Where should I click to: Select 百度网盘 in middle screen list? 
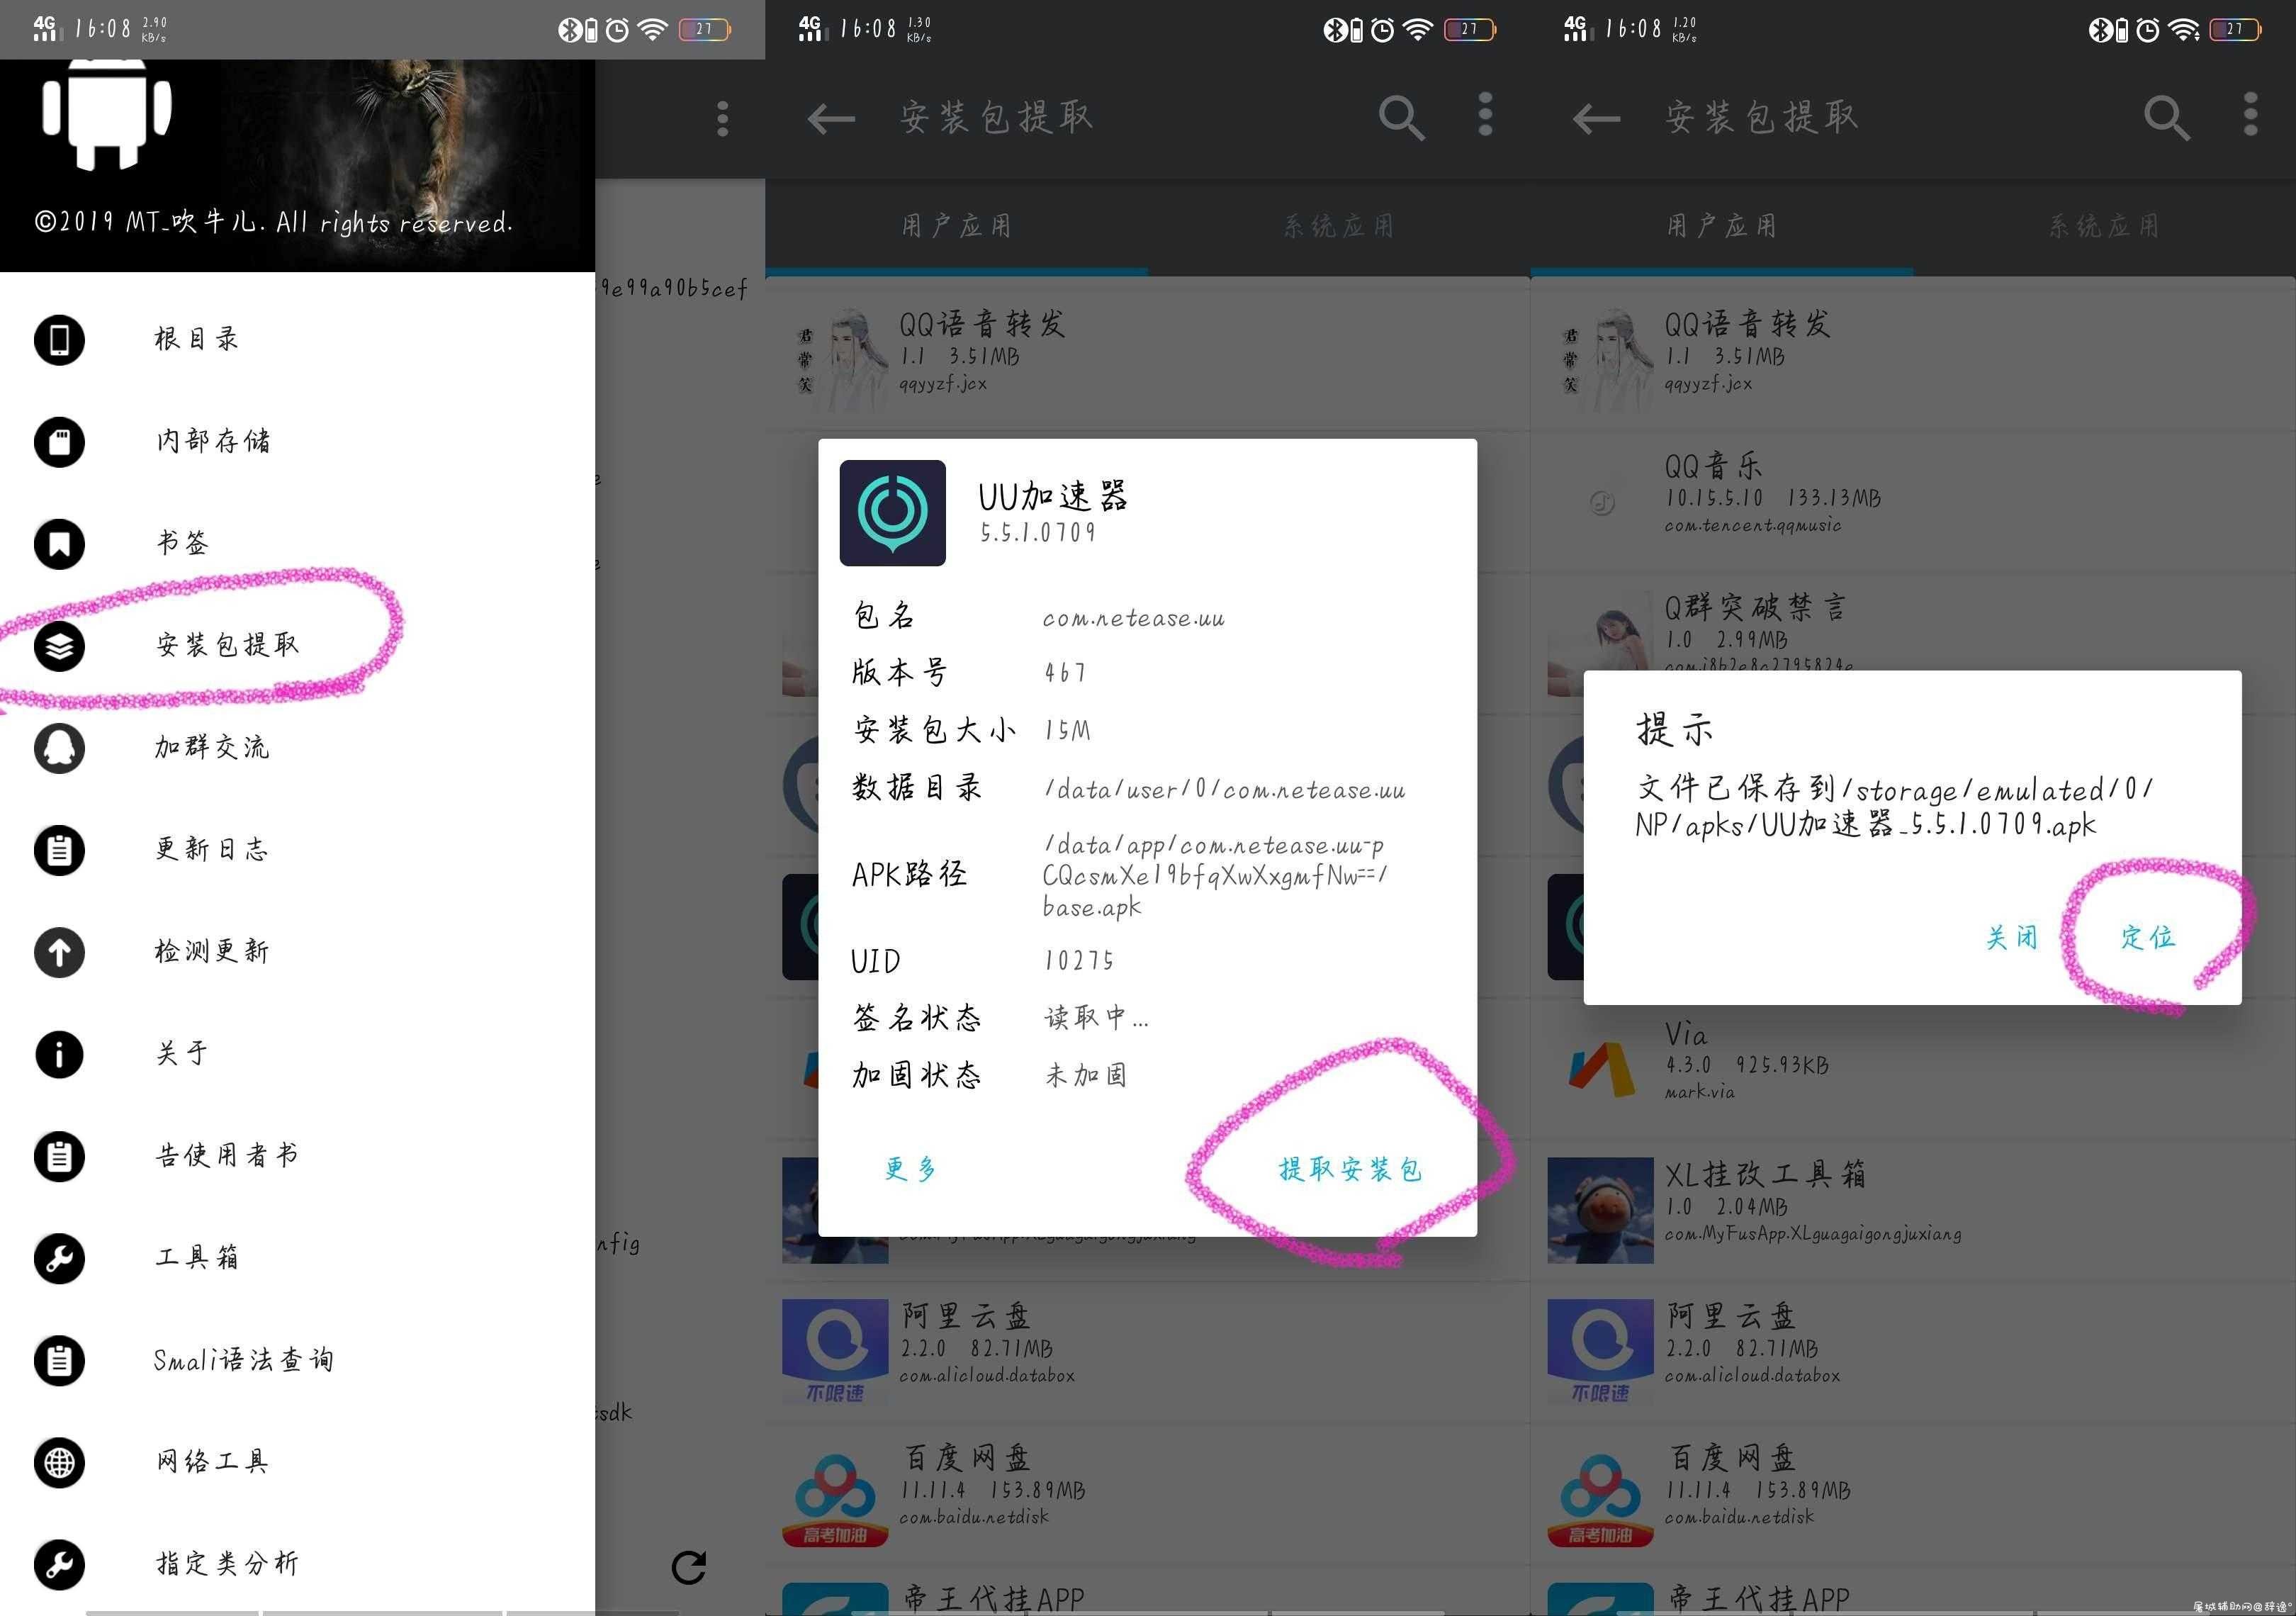[1147, 1493]
